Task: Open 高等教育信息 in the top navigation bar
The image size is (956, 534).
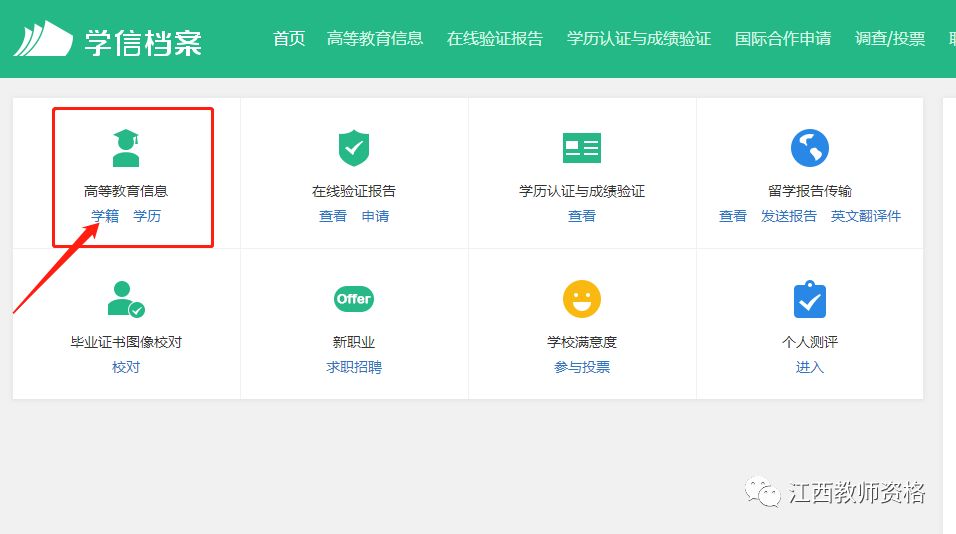Action: point(375,38)
